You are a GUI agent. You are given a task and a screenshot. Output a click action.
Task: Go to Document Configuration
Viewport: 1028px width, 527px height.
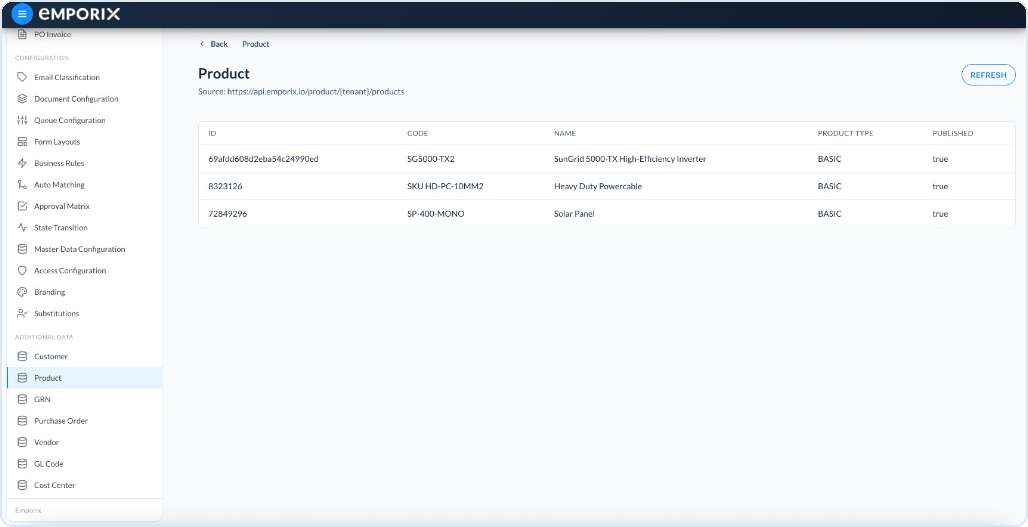point(85,99)
